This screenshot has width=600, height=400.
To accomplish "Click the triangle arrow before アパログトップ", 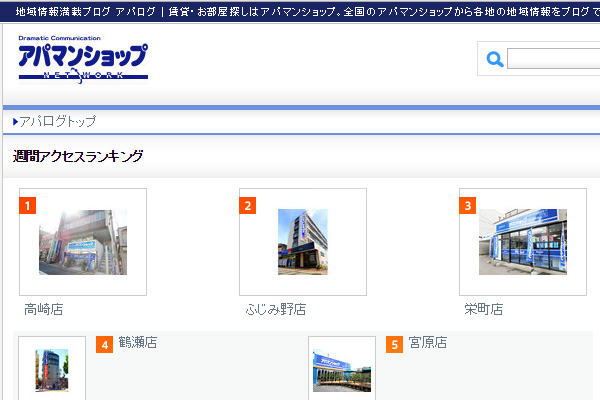I will (15, 121).
